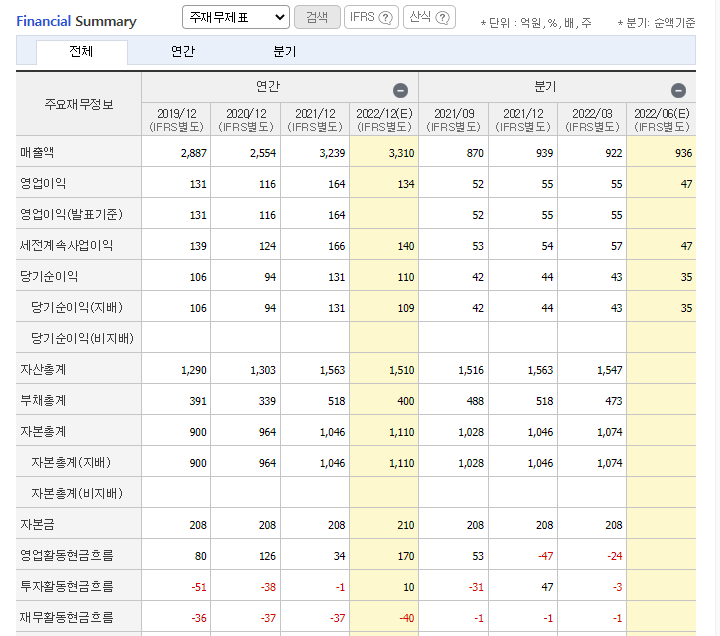Viewport: 720px width, 636px height.
Task: Click the 부채총계 value 473 for 2022/03
Action: click(614, 401)
